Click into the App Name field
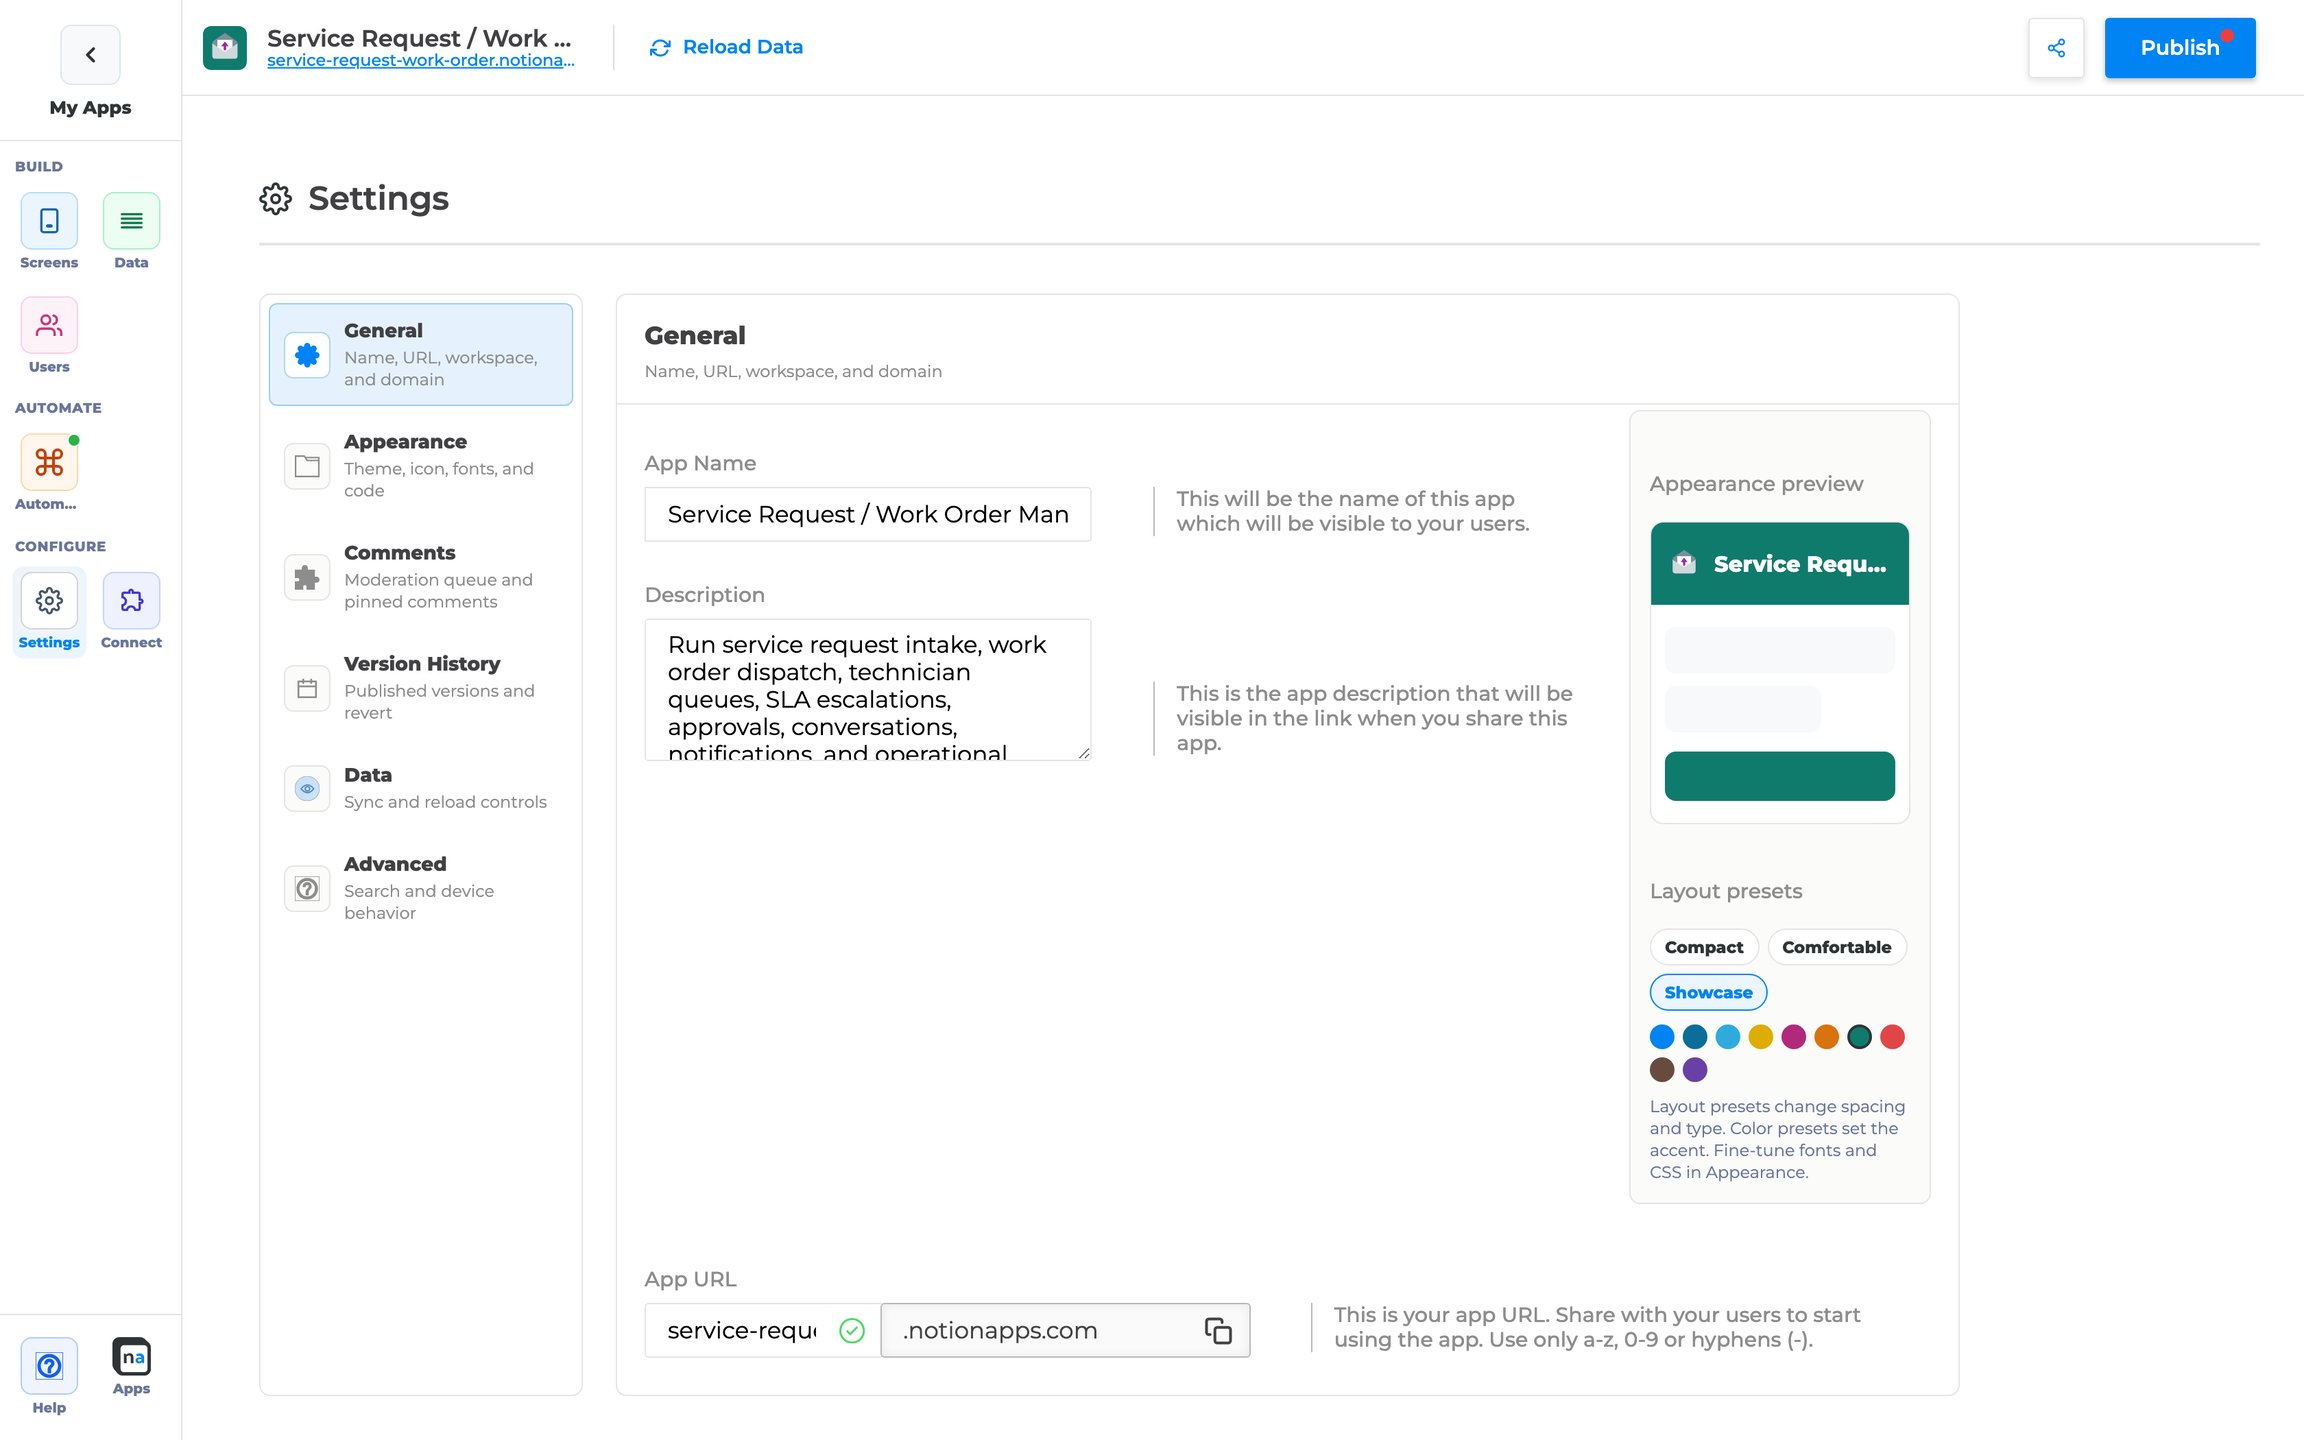Viewport: 2304px width, 1440px height. [x=868, y=514]
